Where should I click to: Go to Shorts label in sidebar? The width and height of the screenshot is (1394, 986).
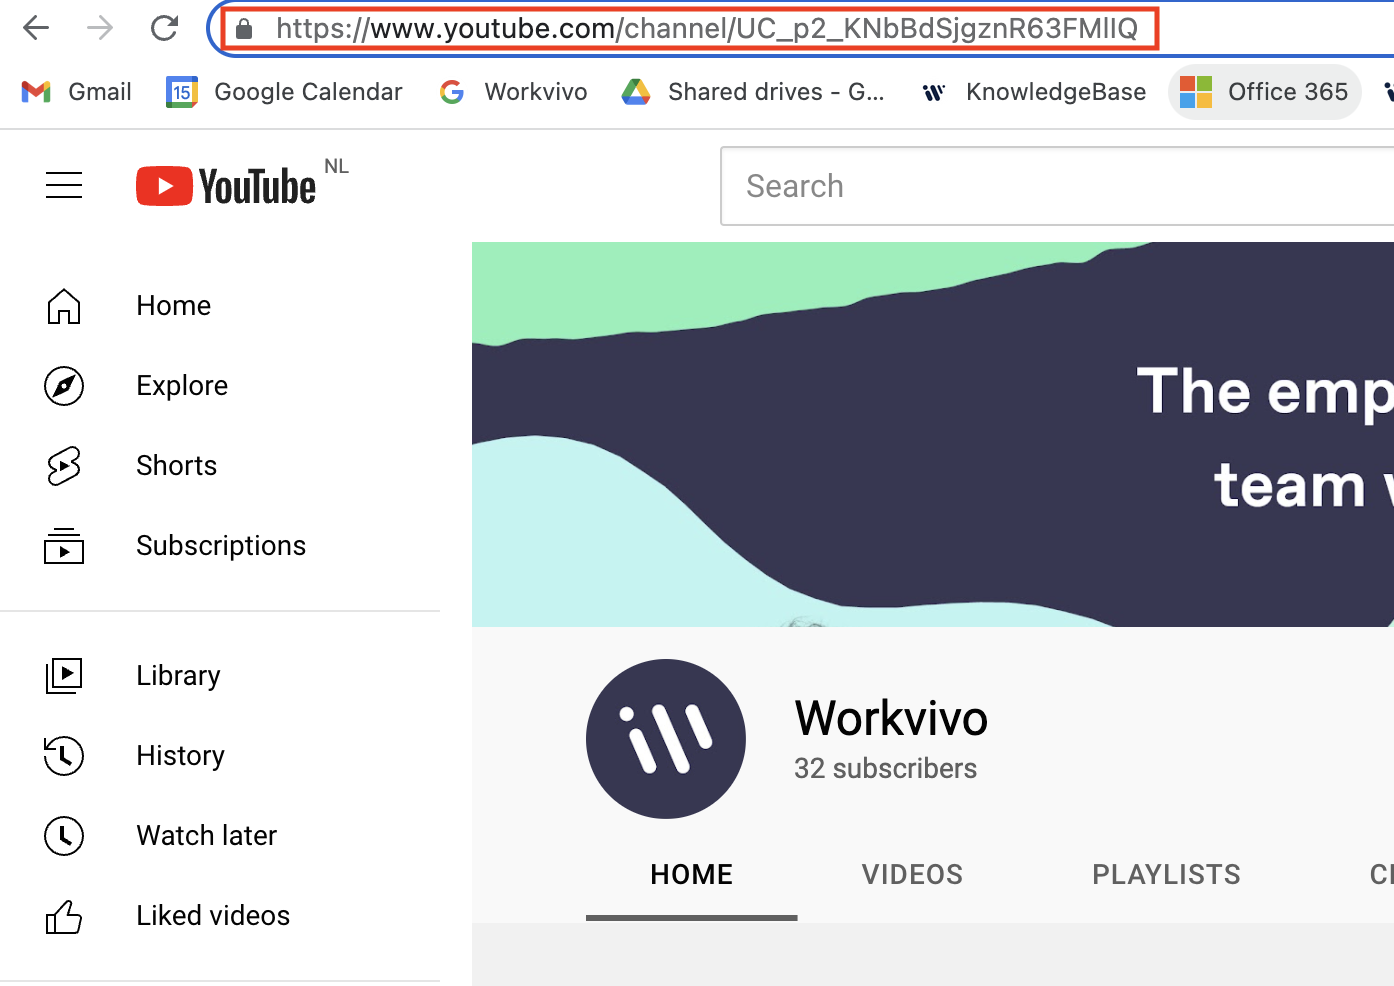click(177, 466)
